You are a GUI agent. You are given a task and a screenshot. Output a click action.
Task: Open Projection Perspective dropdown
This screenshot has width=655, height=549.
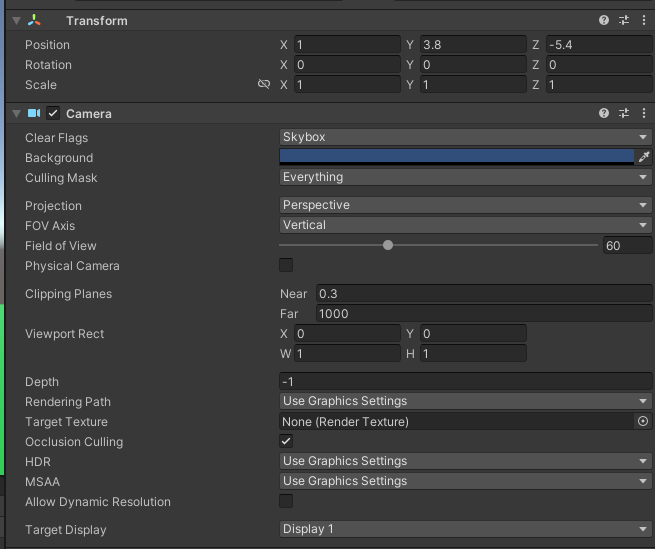pyautogui.click(x=465, y=205)
